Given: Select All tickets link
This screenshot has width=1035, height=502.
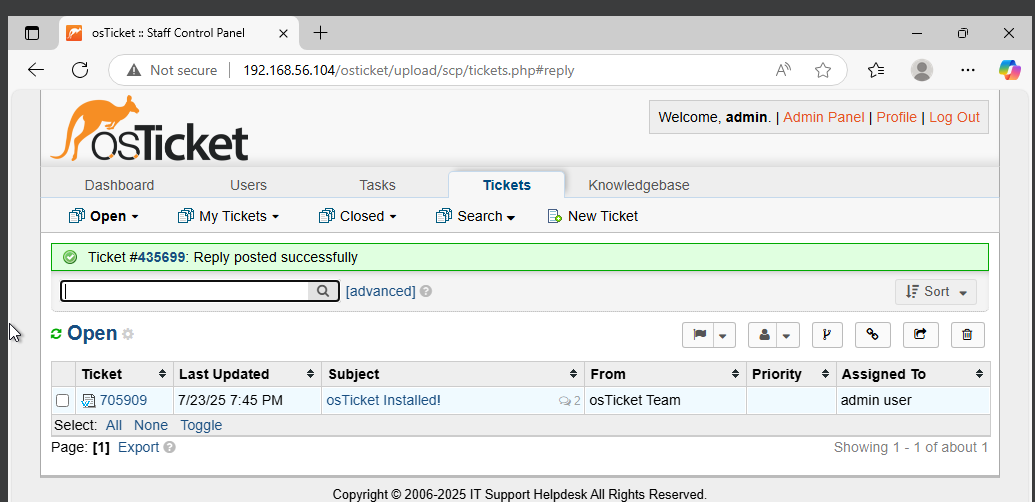Looking at the screenshot, I should tap(114, 425).
